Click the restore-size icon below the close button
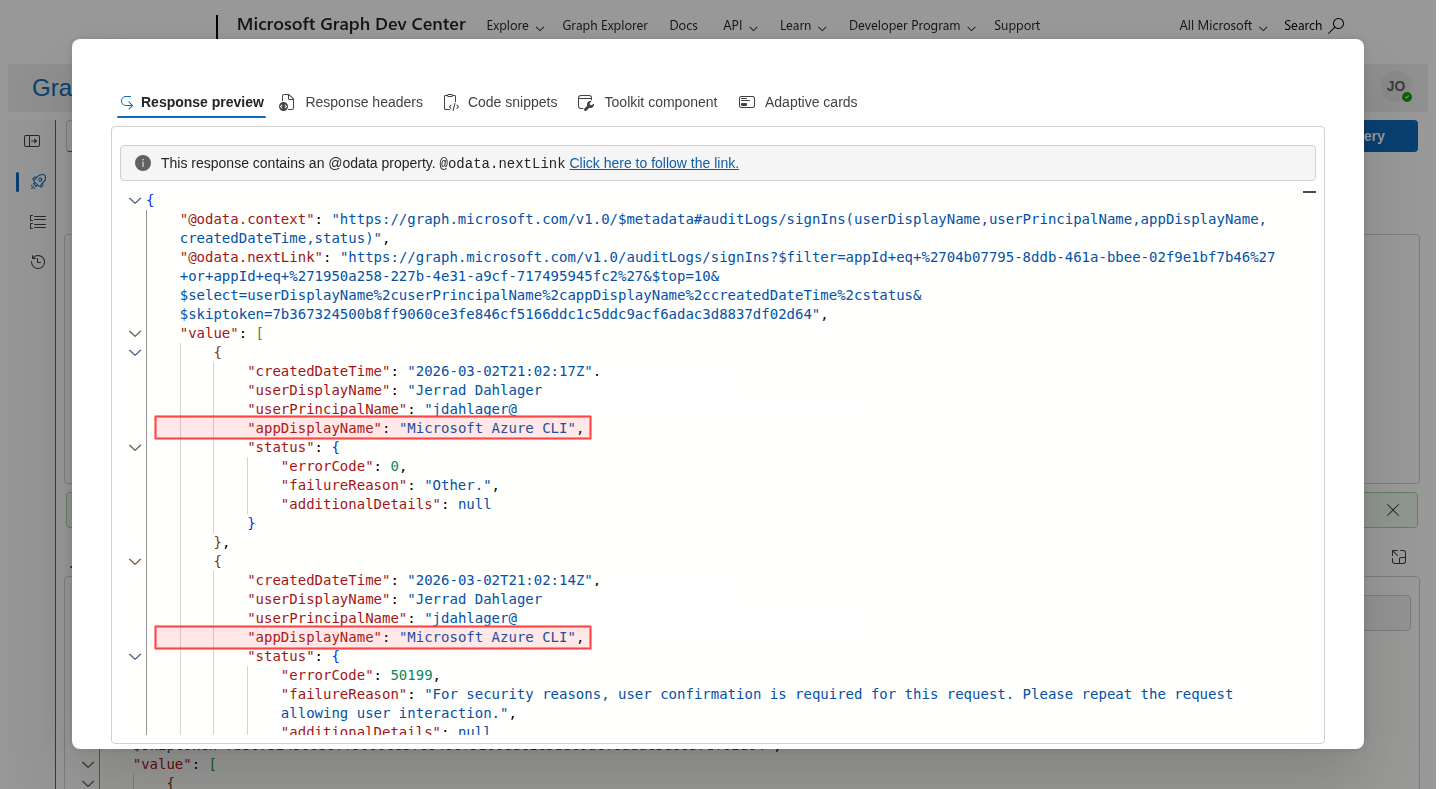1451x789 pixels. 1398,557
